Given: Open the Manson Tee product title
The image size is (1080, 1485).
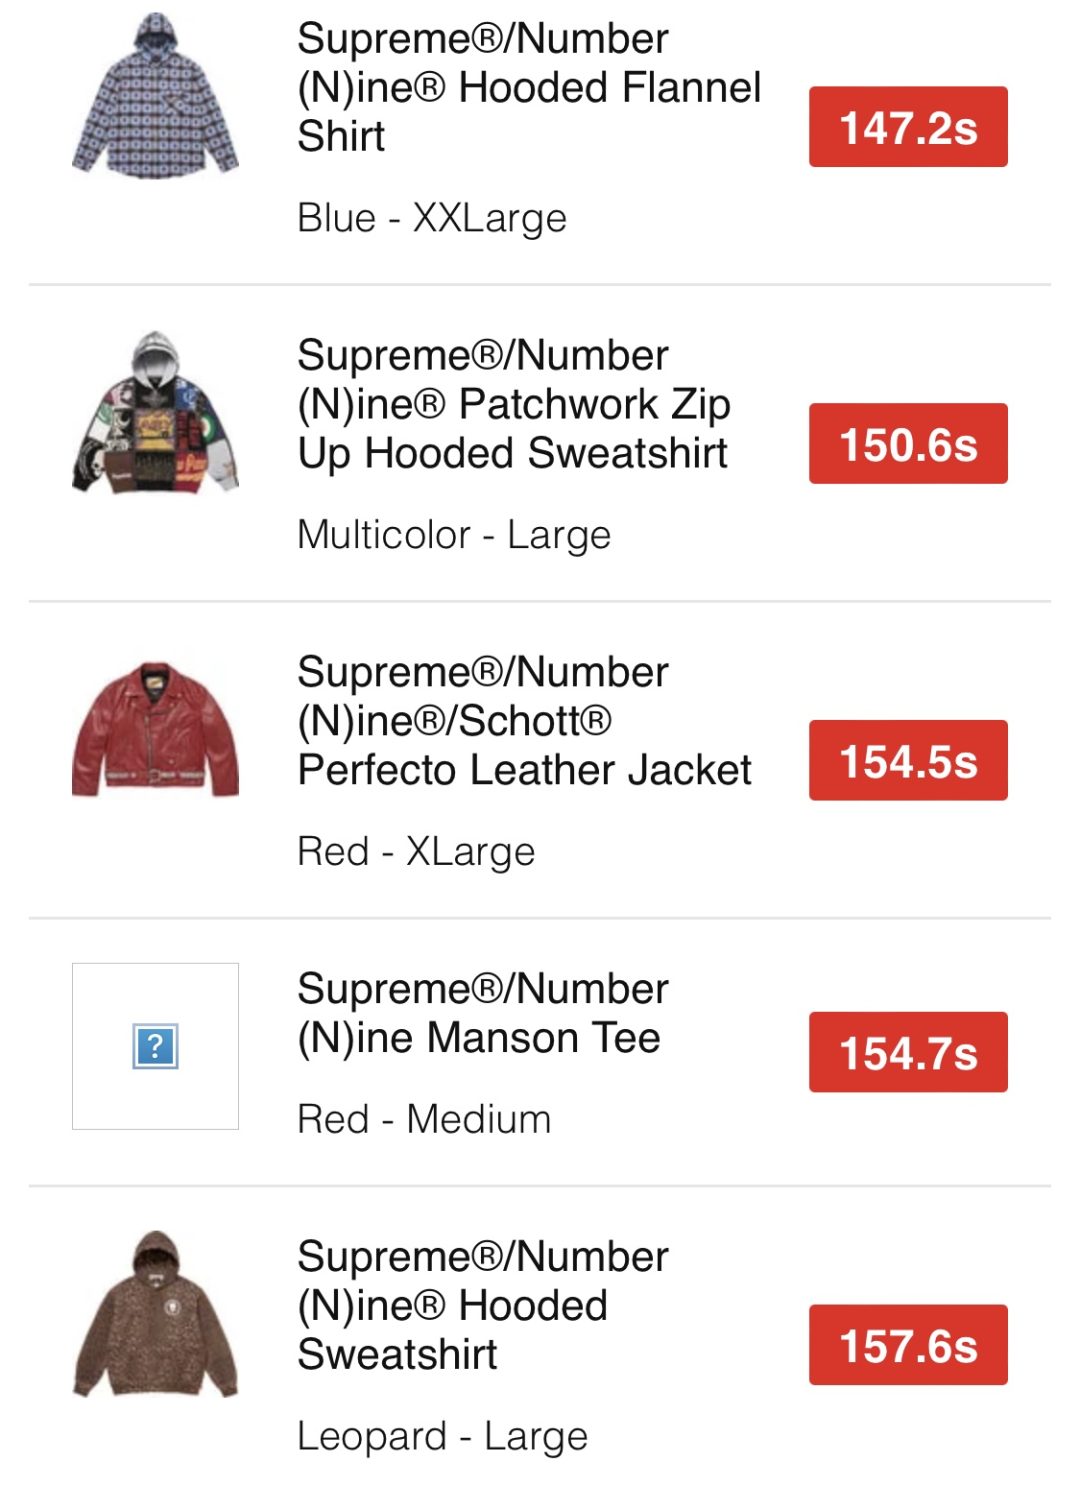Looking at the screenshot, I should coord(482,1013).
